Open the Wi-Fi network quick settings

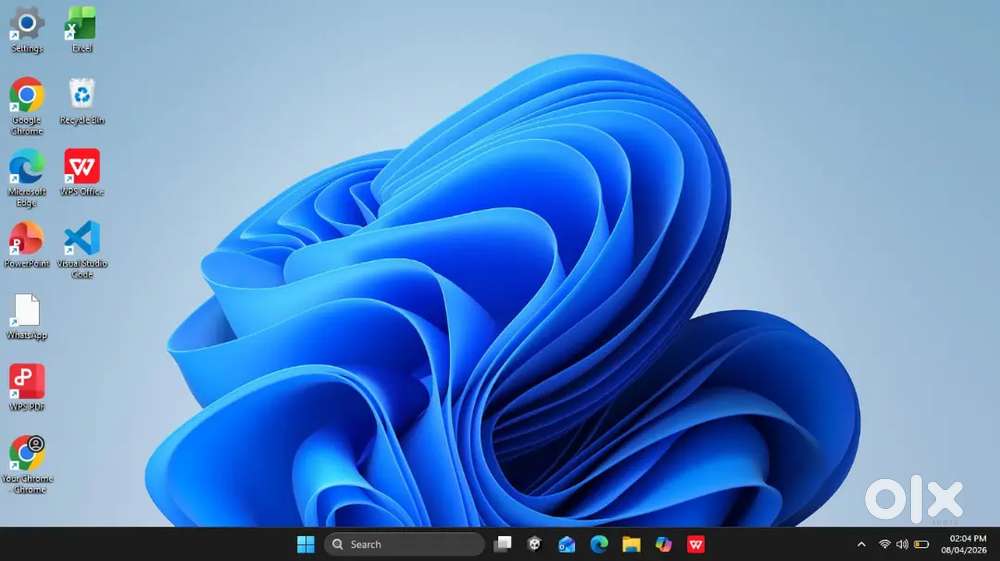click(x=885, y=544)
